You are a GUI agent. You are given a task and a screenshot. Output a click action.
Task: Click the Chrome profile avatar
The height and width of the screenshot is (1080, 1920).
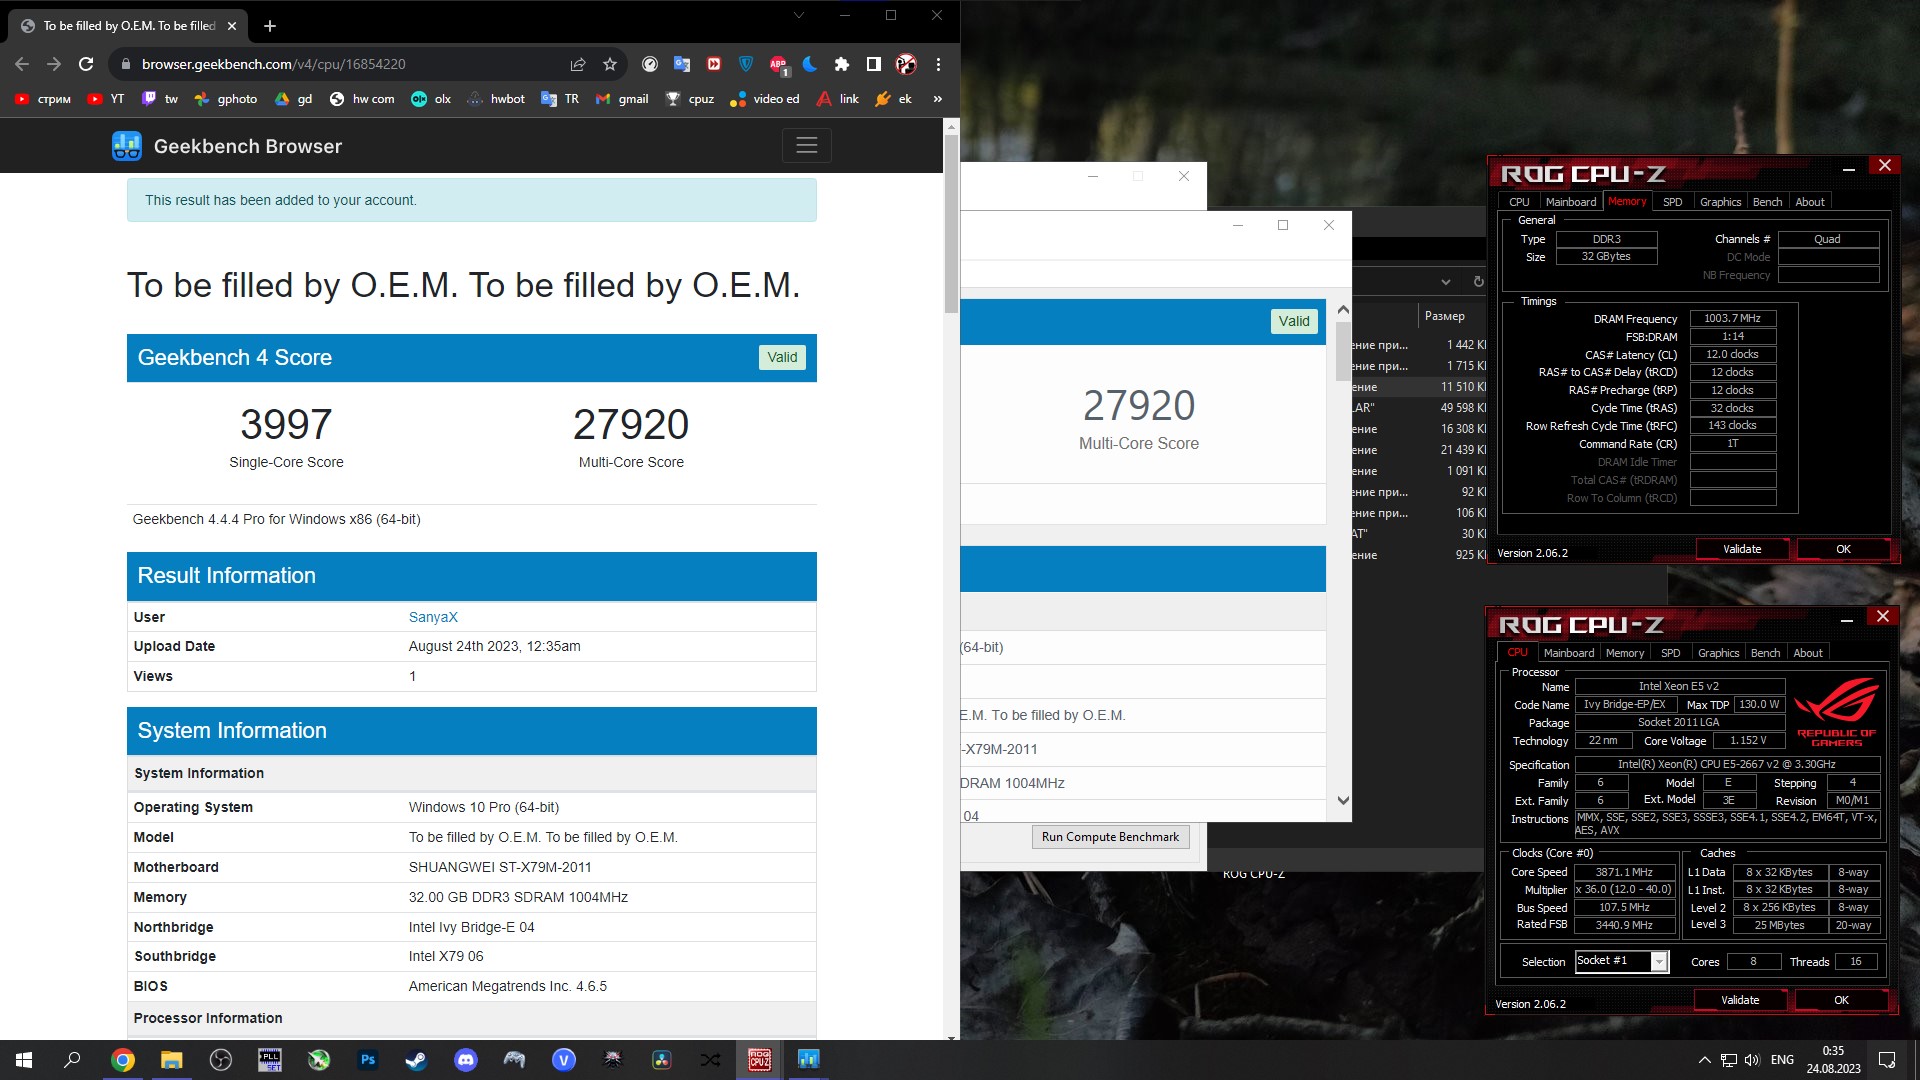coord(906,64)
